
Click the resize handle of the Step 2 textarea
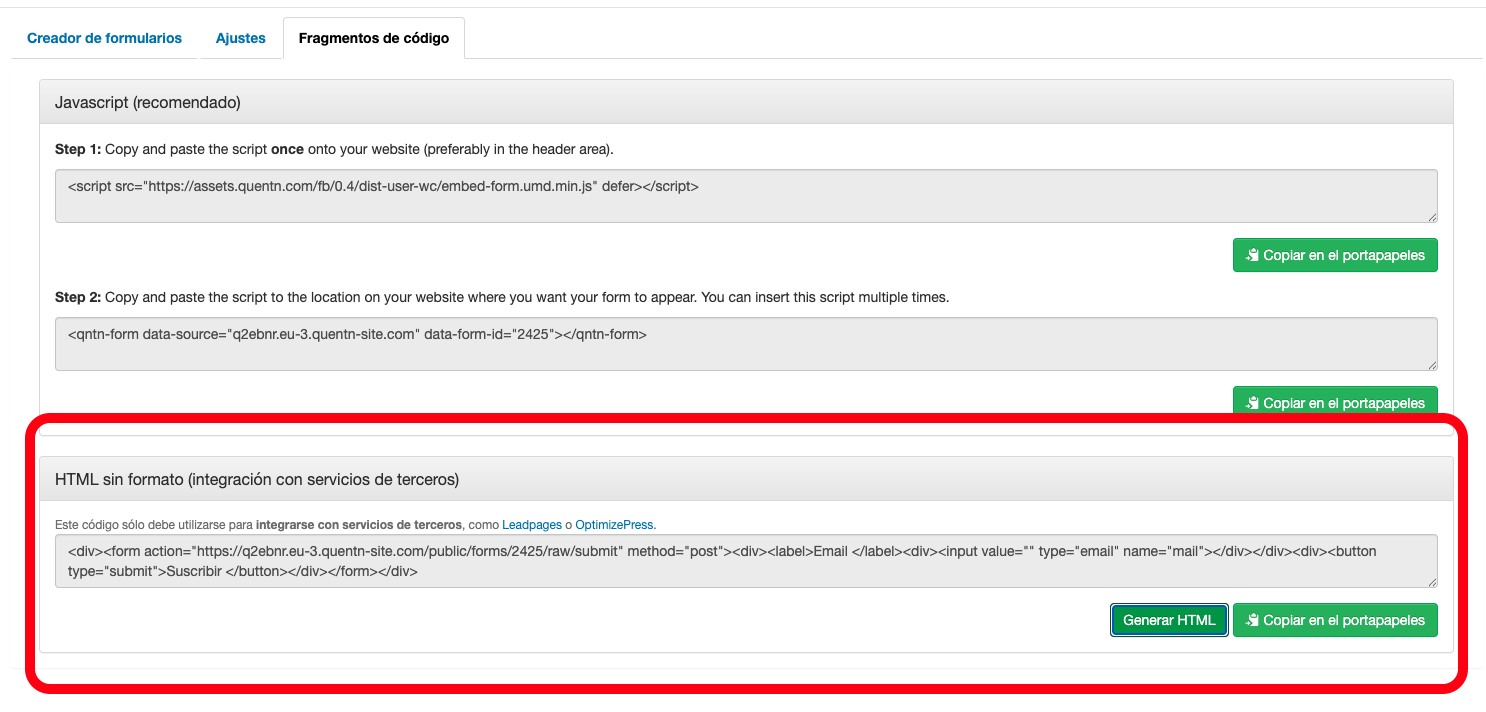[x=1432, y=365]
